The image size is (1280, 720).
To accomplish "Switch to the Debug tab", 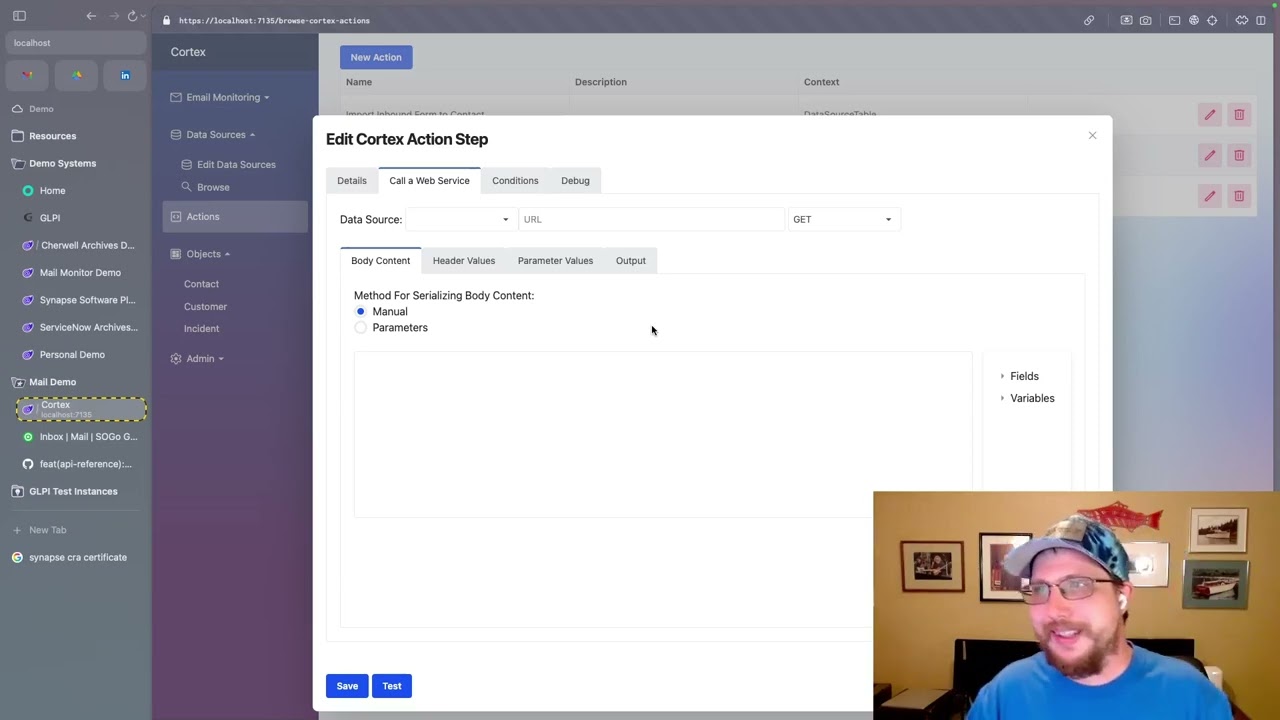I will point(575,181).
